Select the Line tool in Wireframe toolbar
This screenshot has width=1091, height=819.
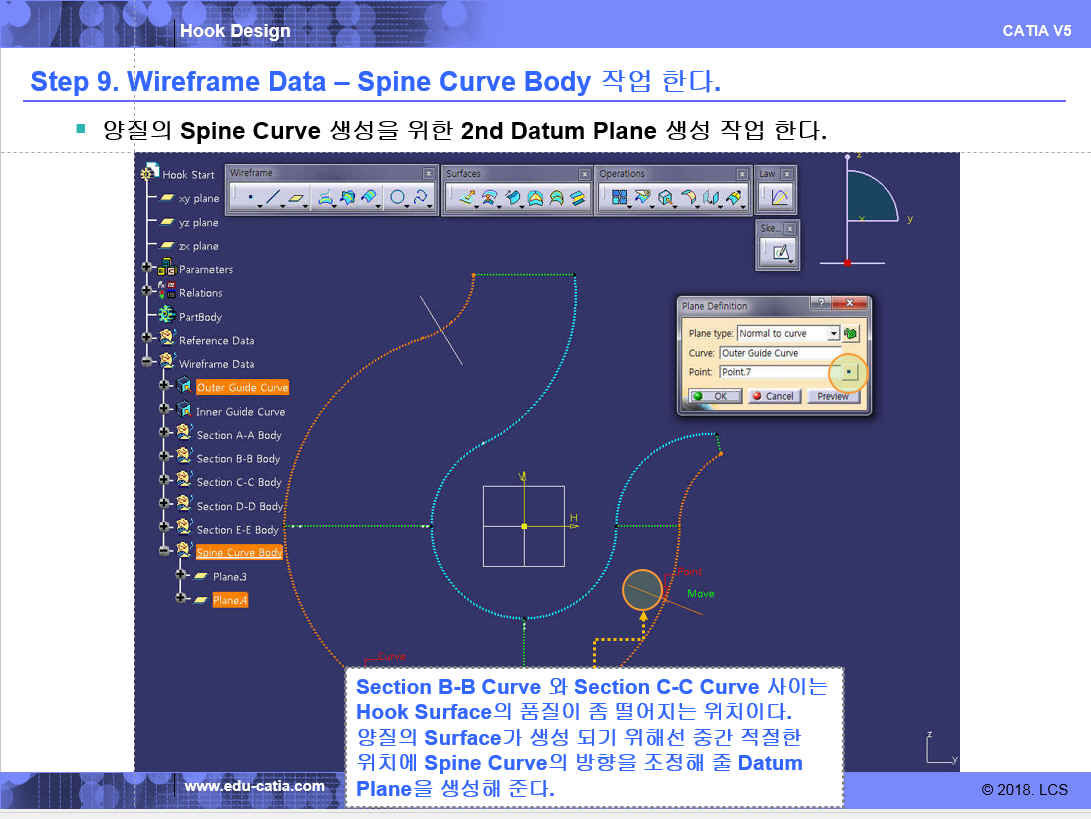tap(272, 198)
